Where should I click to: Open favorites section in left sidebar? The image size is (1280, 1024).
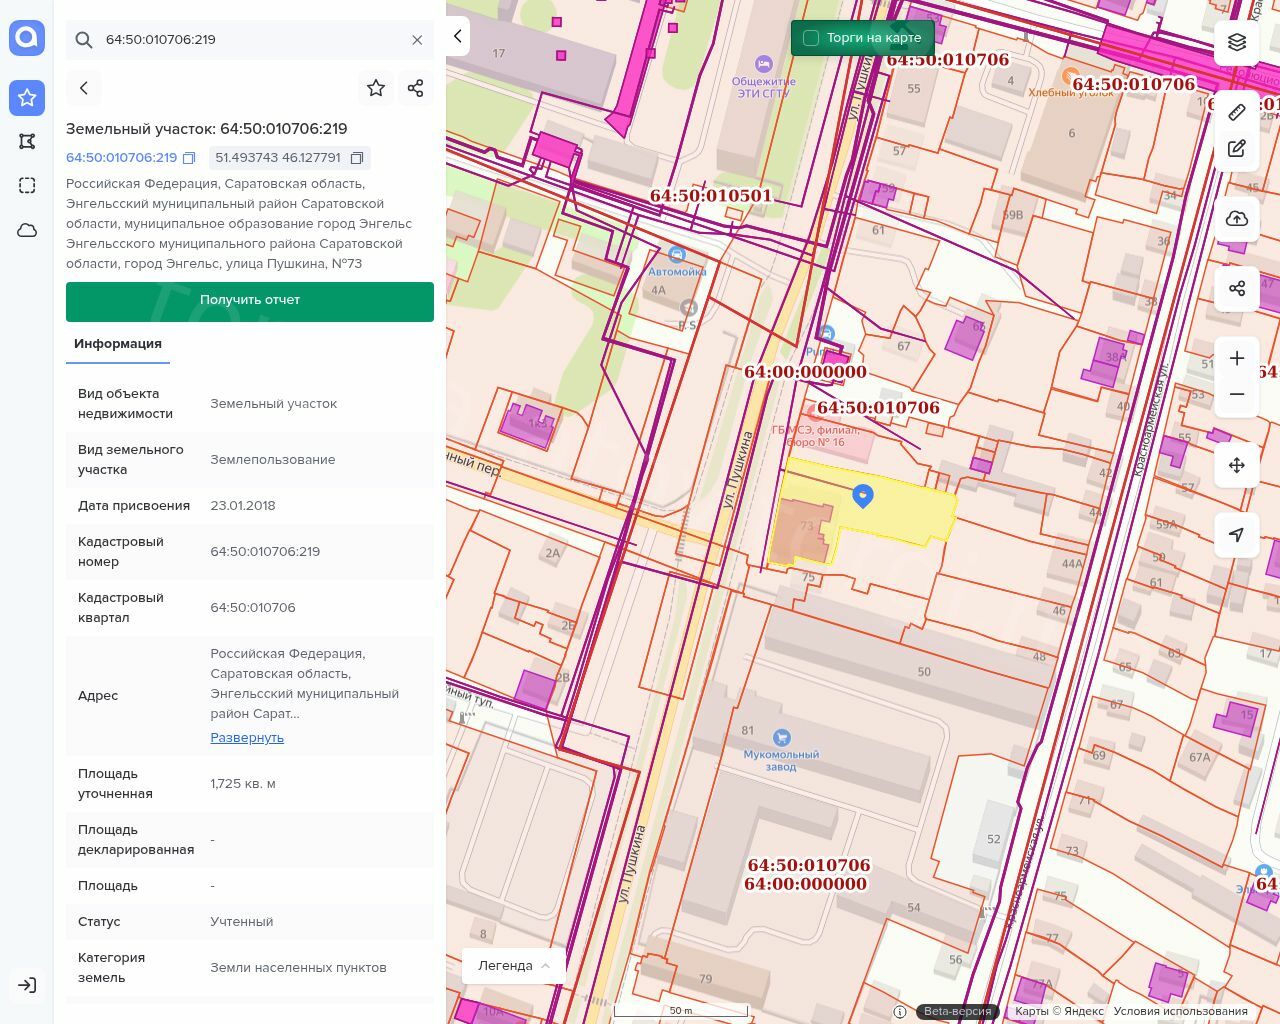pyautogui.click(x=27, y=97)
